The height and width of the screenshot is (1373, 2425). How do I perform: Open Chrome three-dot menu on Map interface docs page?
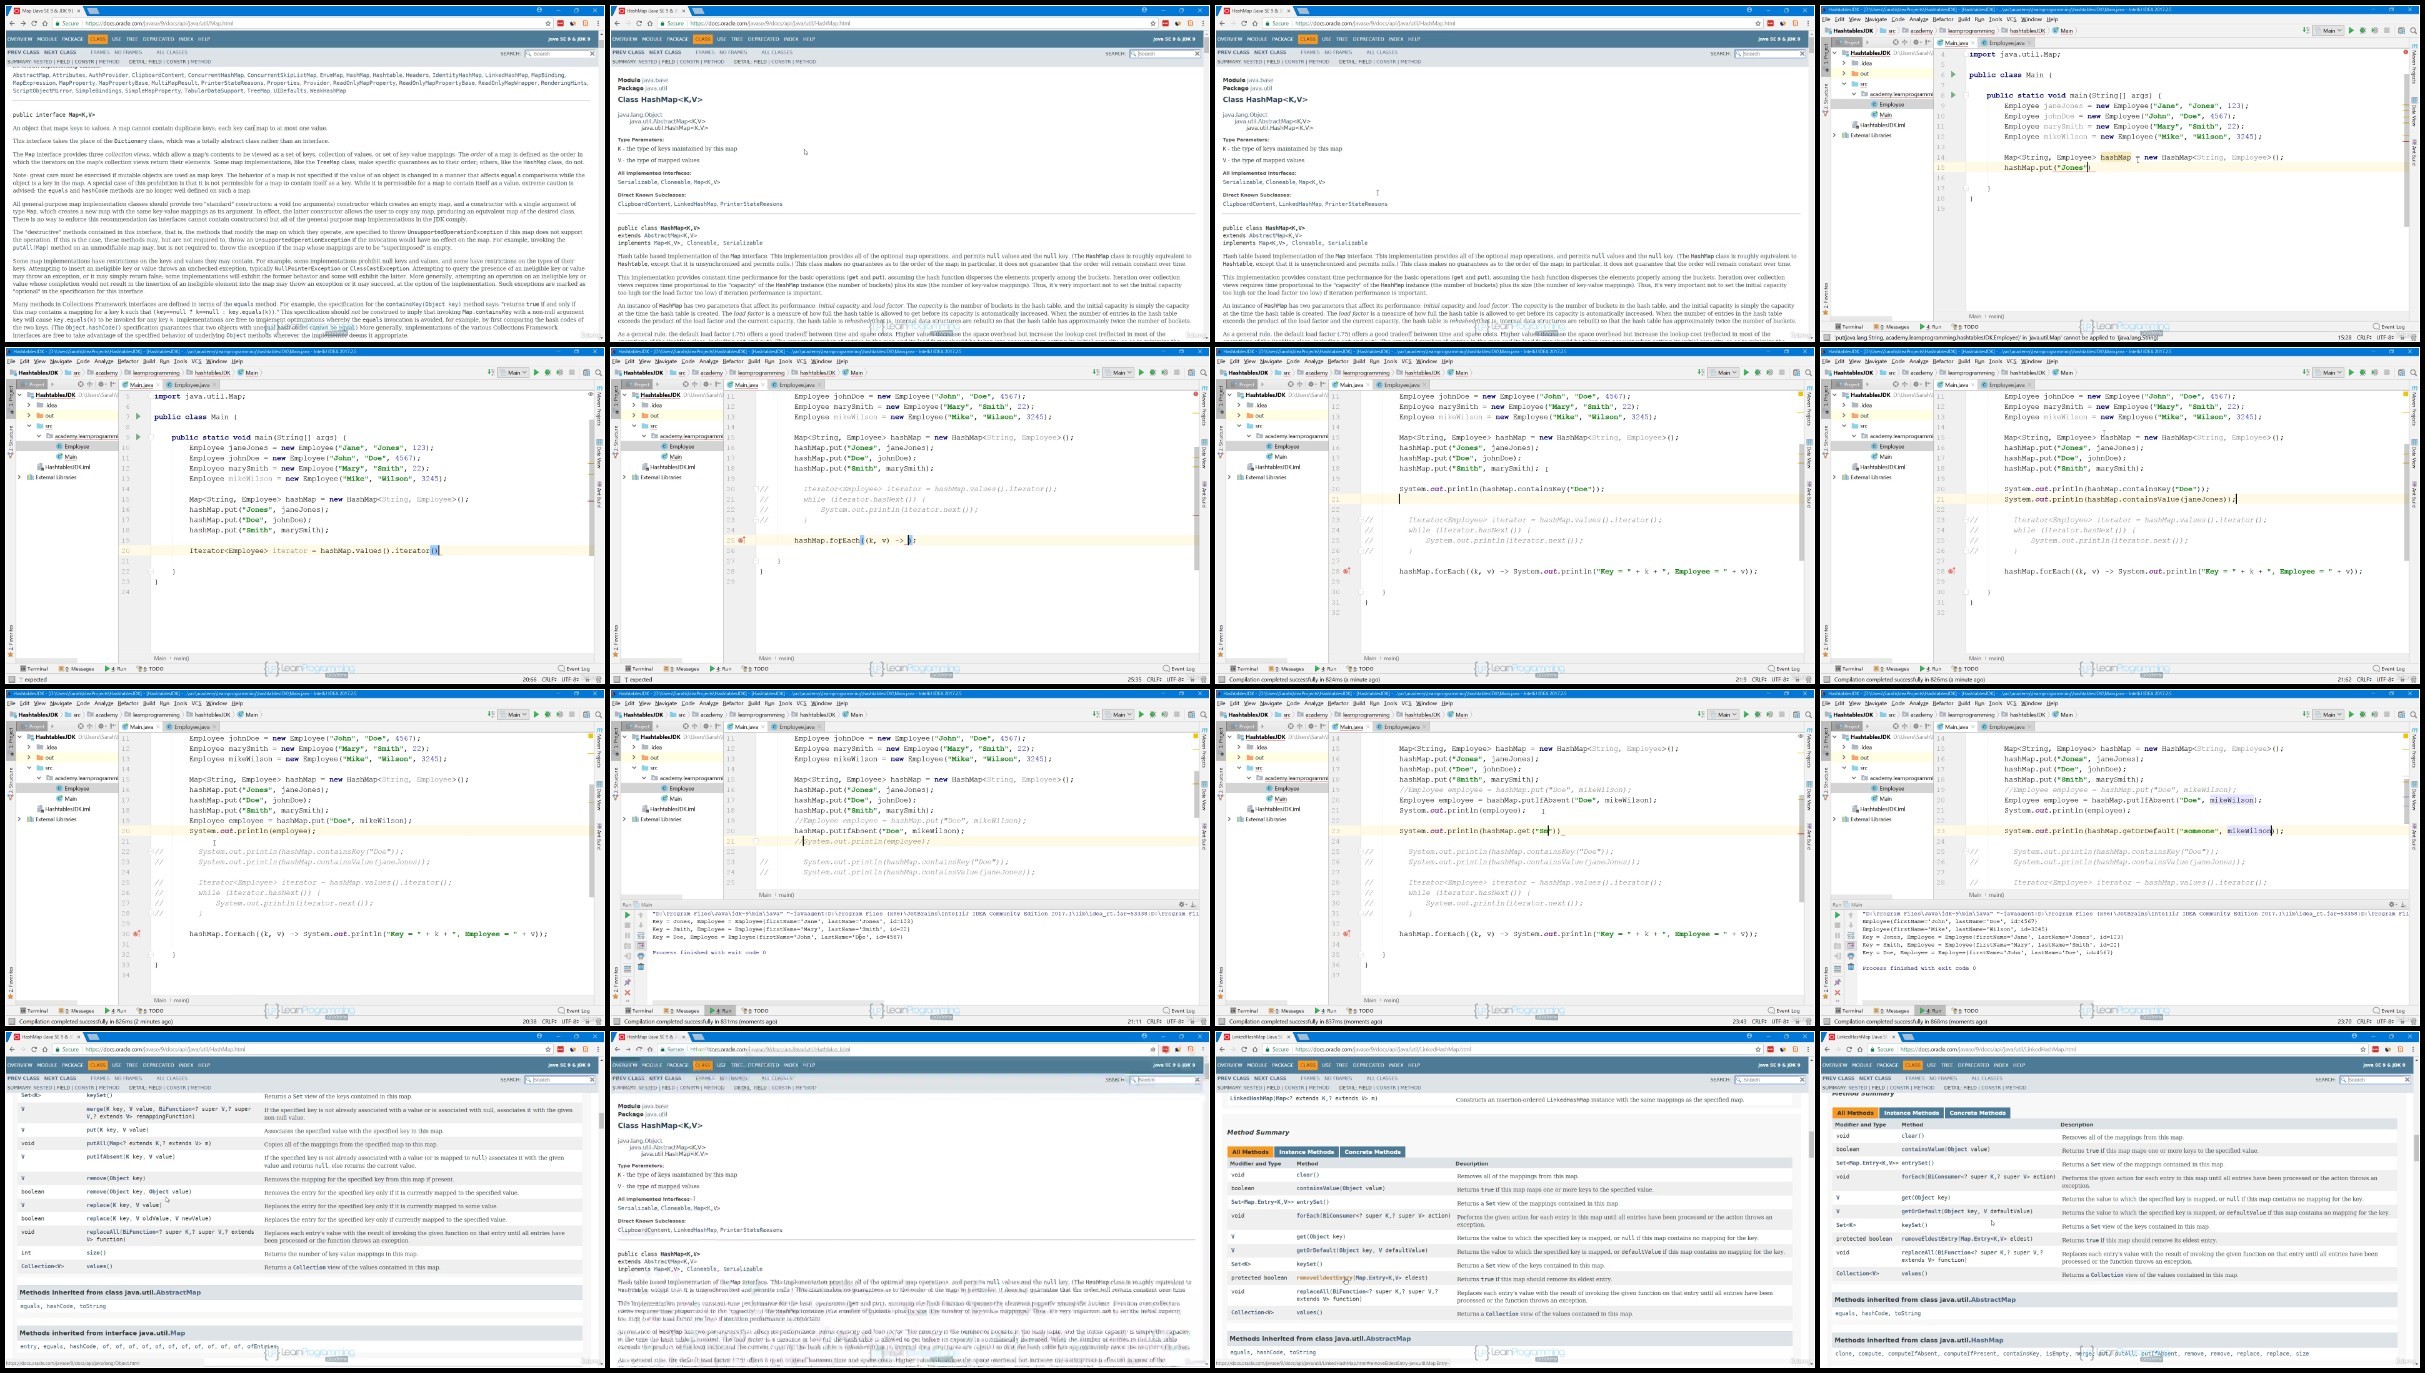(x=598, y=23)
